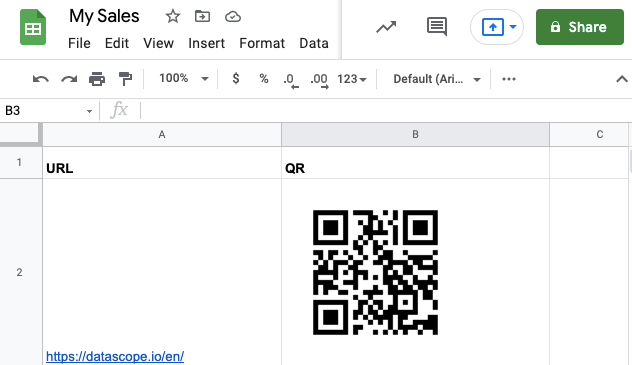632x365 pixels.
Task: Select the QR header cell
Action: [415, 163]
